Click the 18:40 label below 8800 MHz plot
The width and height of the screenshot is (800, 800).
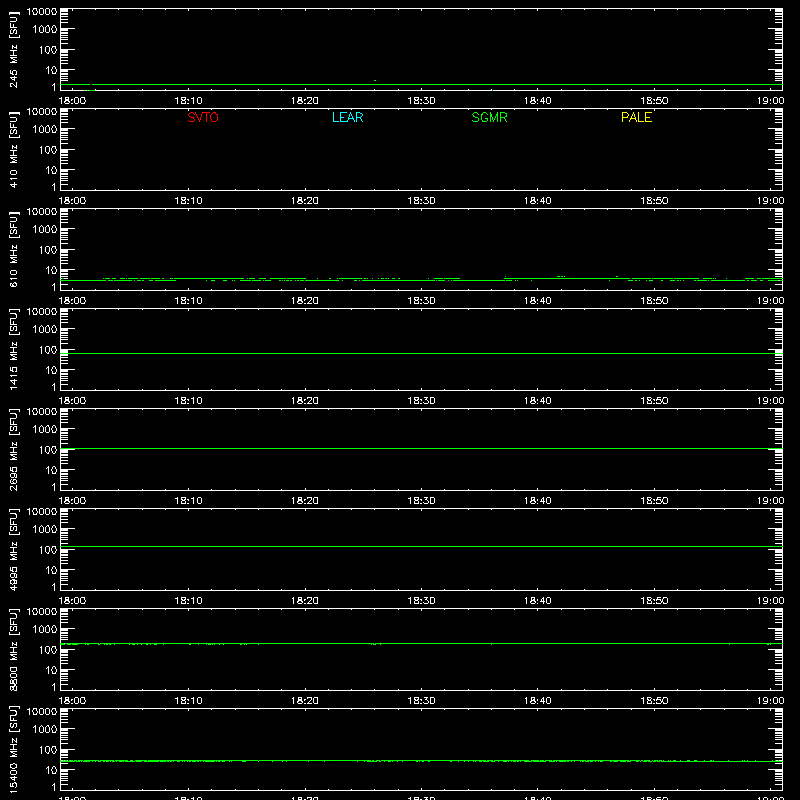[538, 701]
